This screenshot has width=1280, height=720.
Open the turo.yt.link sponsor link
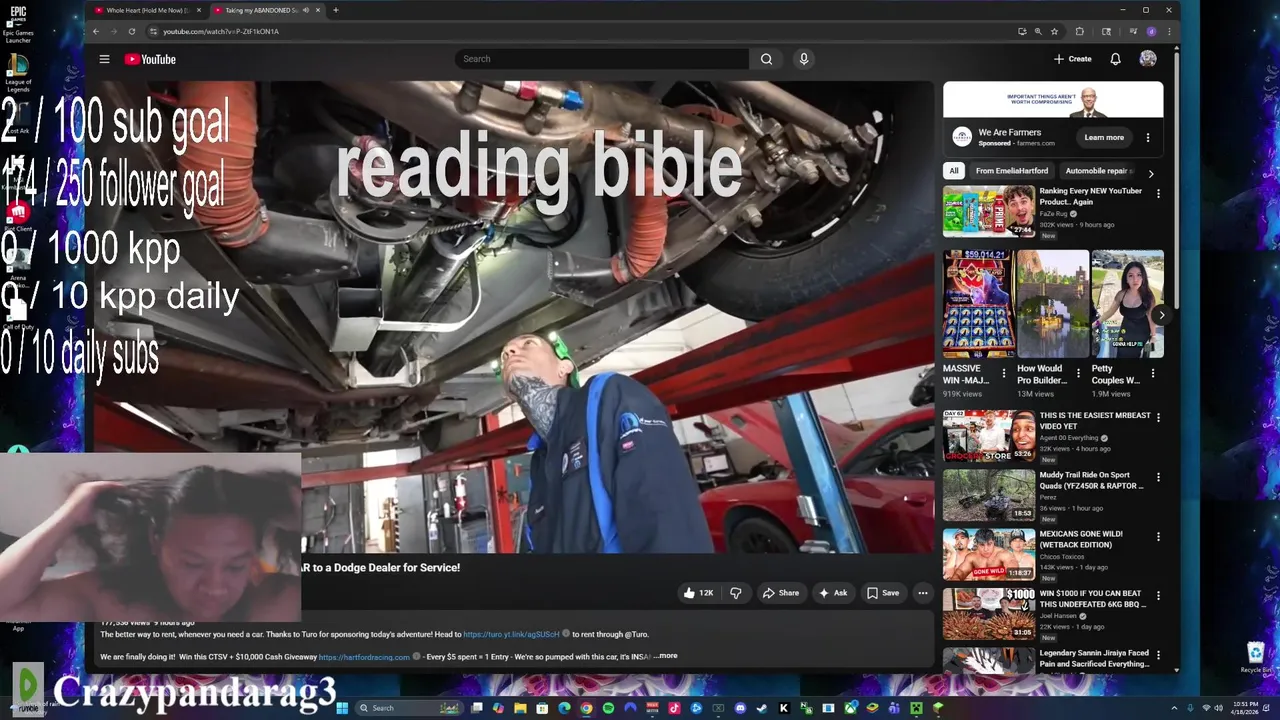coord(511,634)
